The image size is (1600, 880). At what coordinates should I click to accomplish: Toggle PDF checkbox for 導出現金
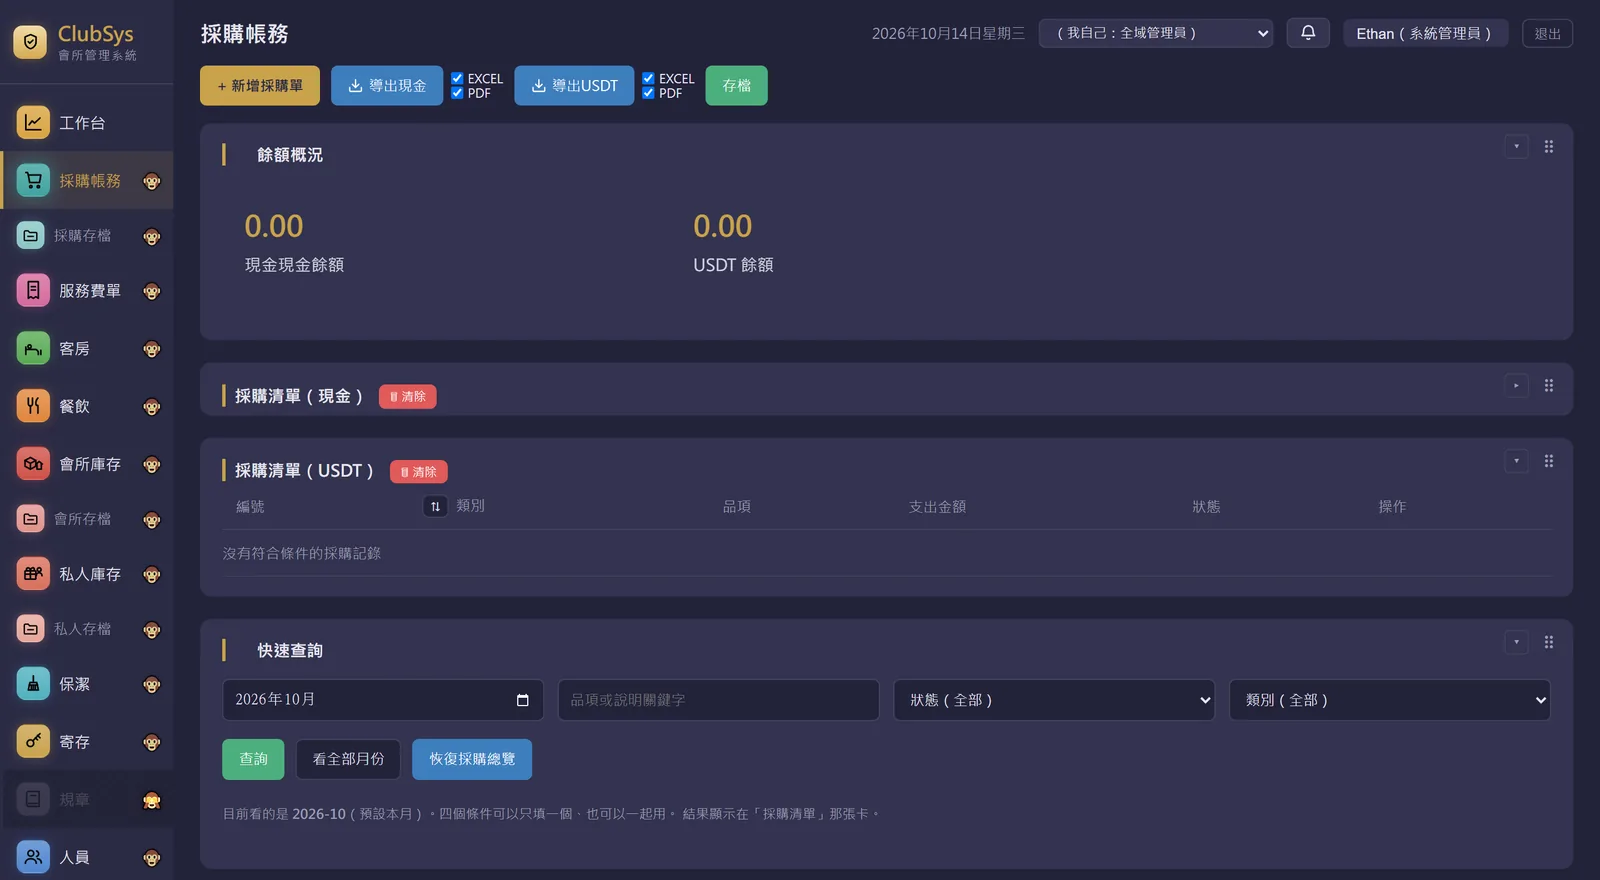457,93
